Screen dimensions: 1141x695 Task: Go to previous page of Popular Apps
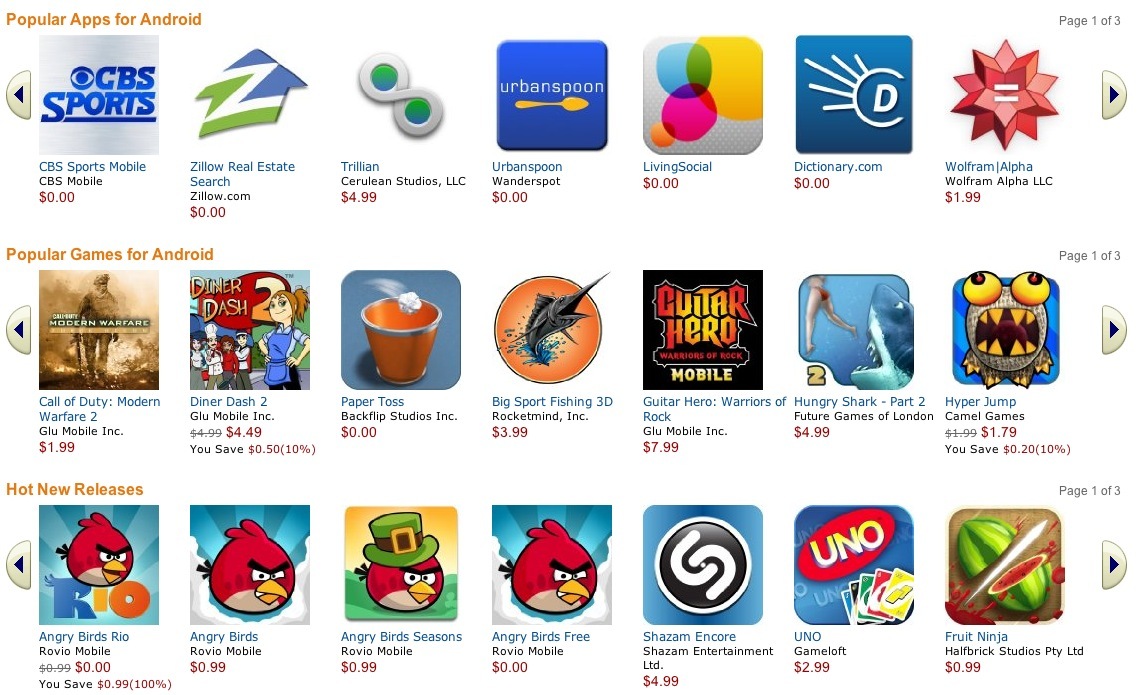coord(19,95)
